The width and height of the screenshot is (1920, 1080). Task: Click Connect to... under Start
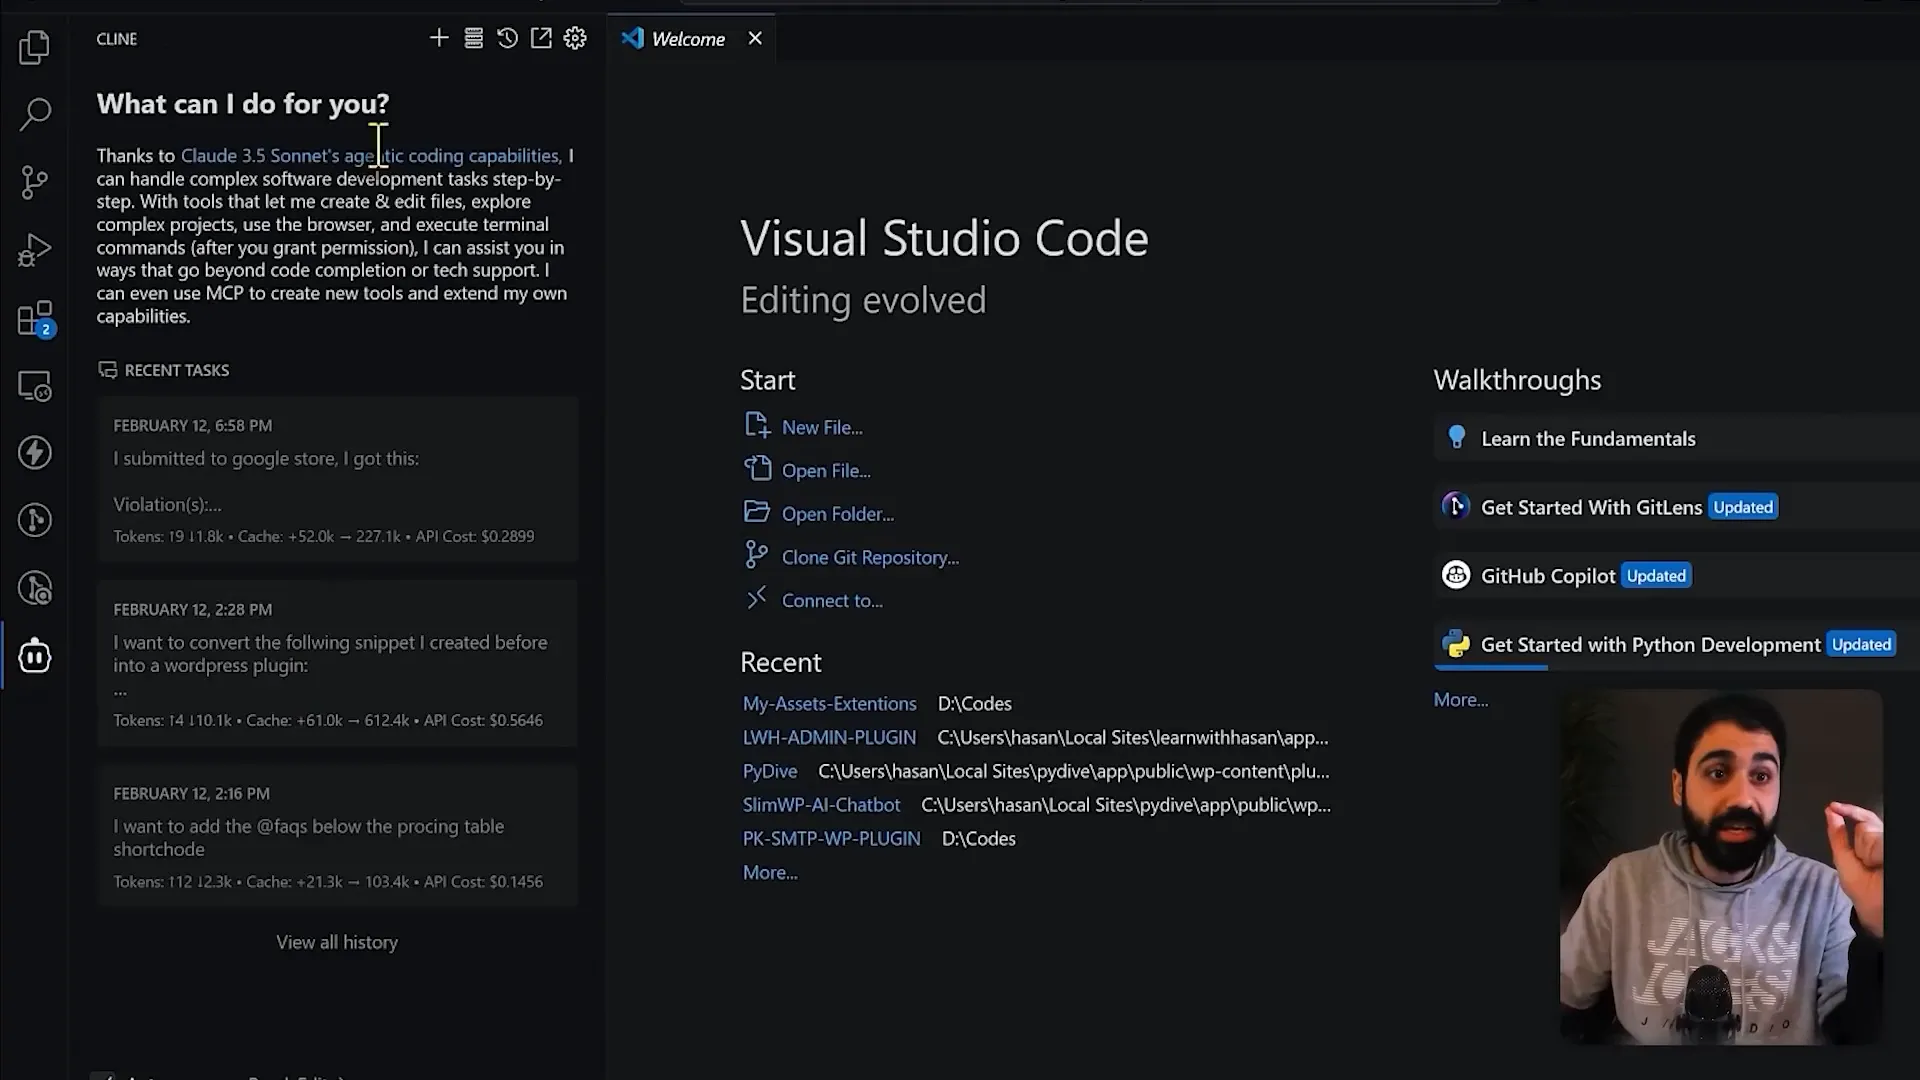point(832,601)
